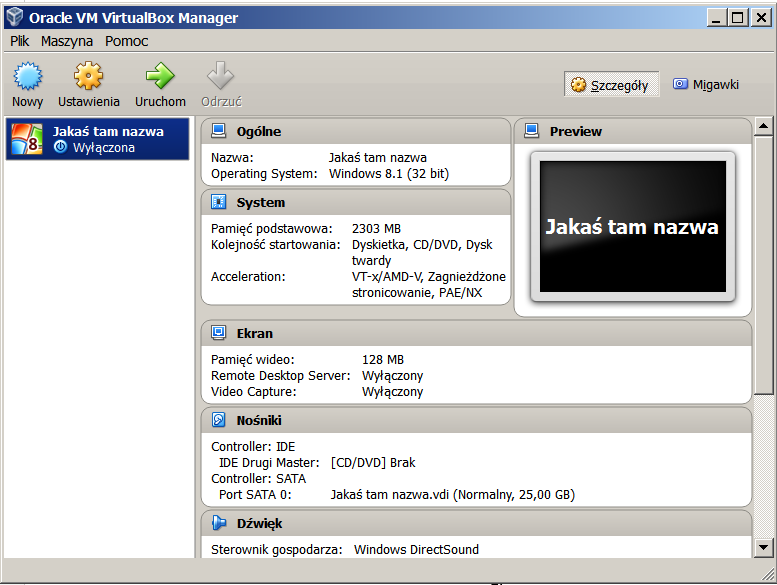Click the Windows 8 icon of the VM
This screenshot has width=777, height=585.
coord(27,139)
